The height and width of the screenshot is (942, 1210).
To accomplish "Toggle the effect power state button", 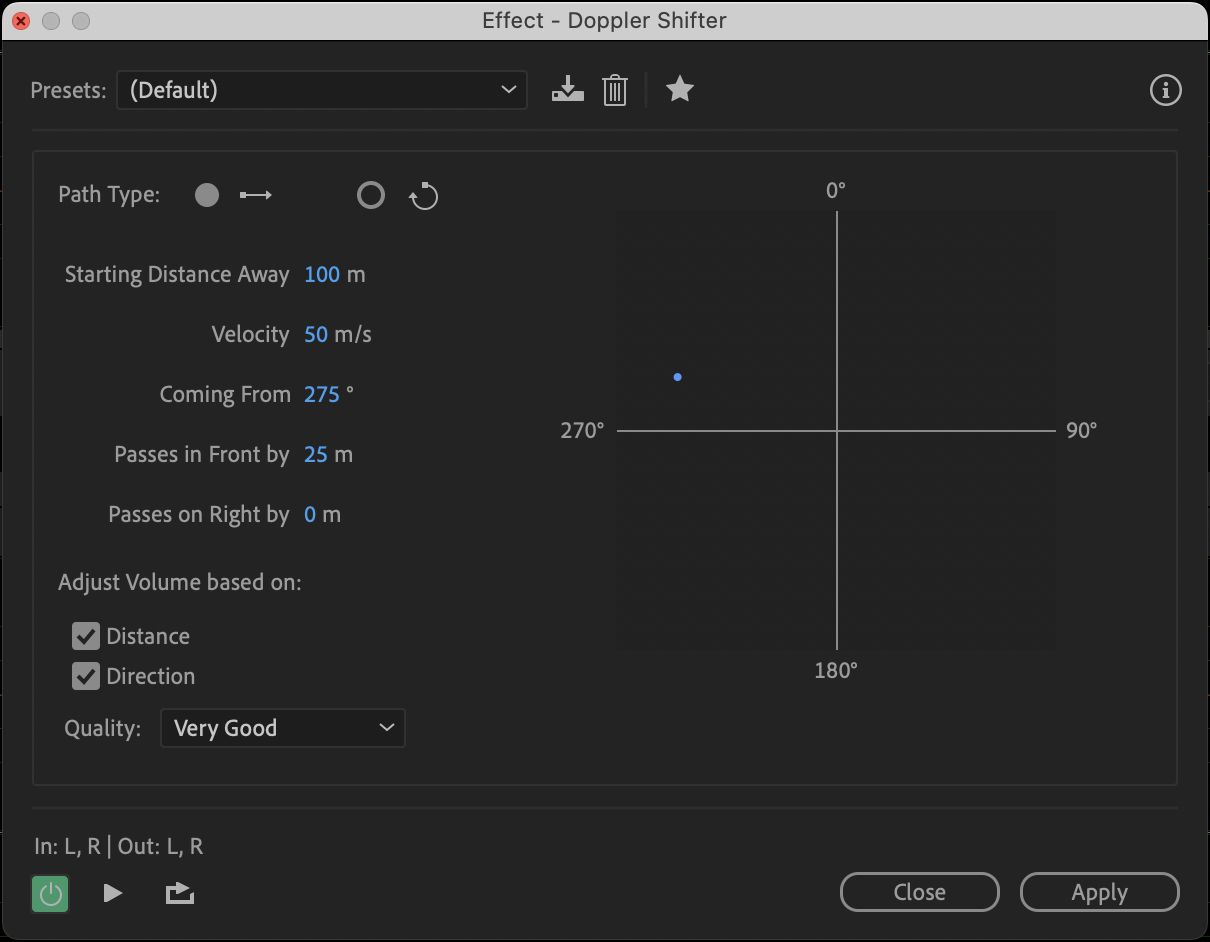I will pyautogui.click(x=51, y=893).
